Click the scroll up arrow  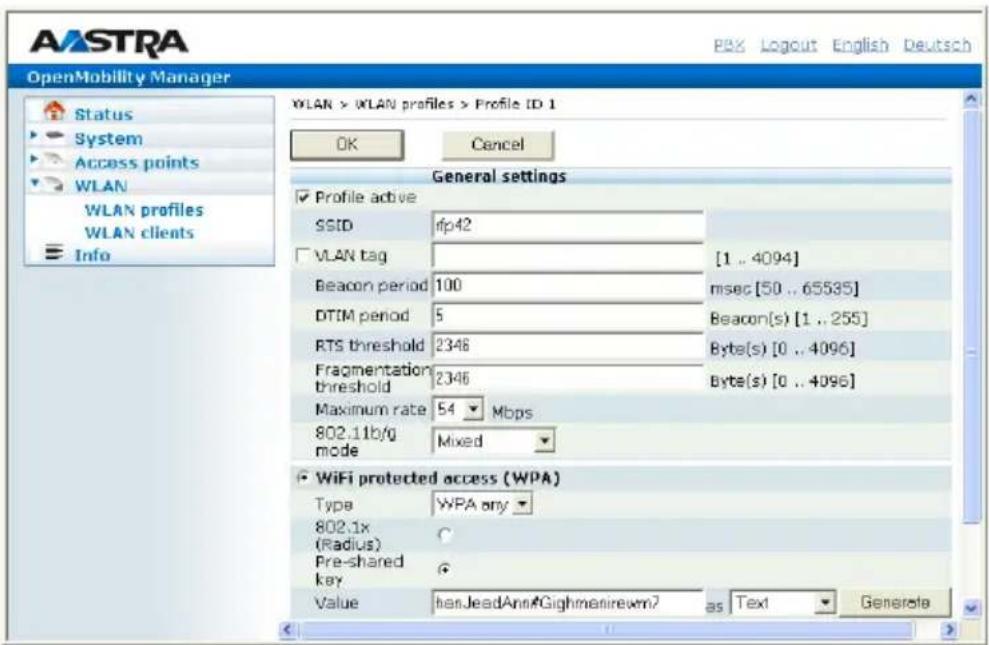972,99
